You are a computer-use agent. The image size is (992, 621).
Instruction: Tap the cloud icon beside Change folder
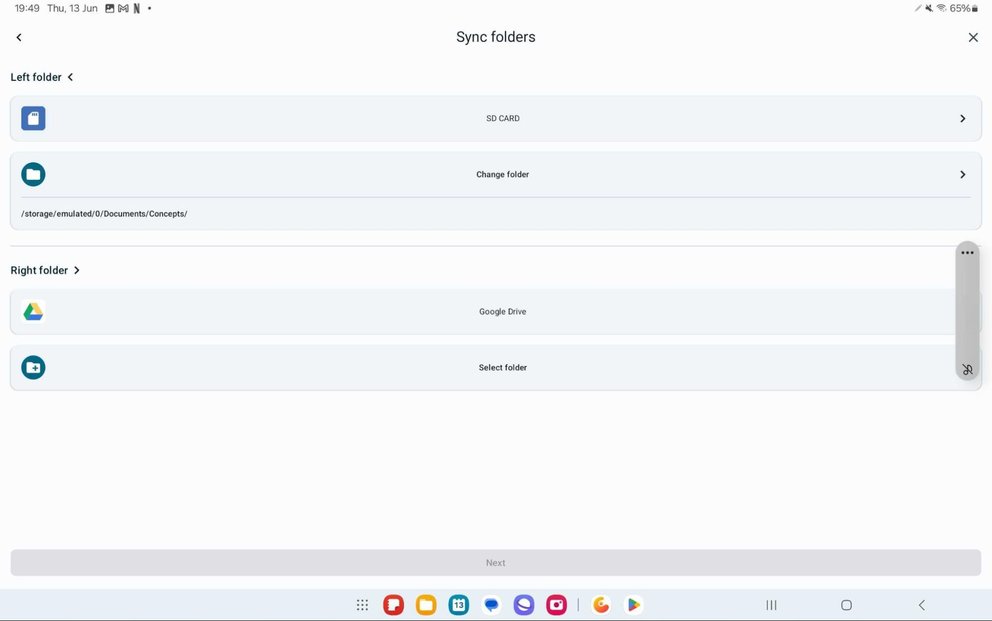pos(33,174)
